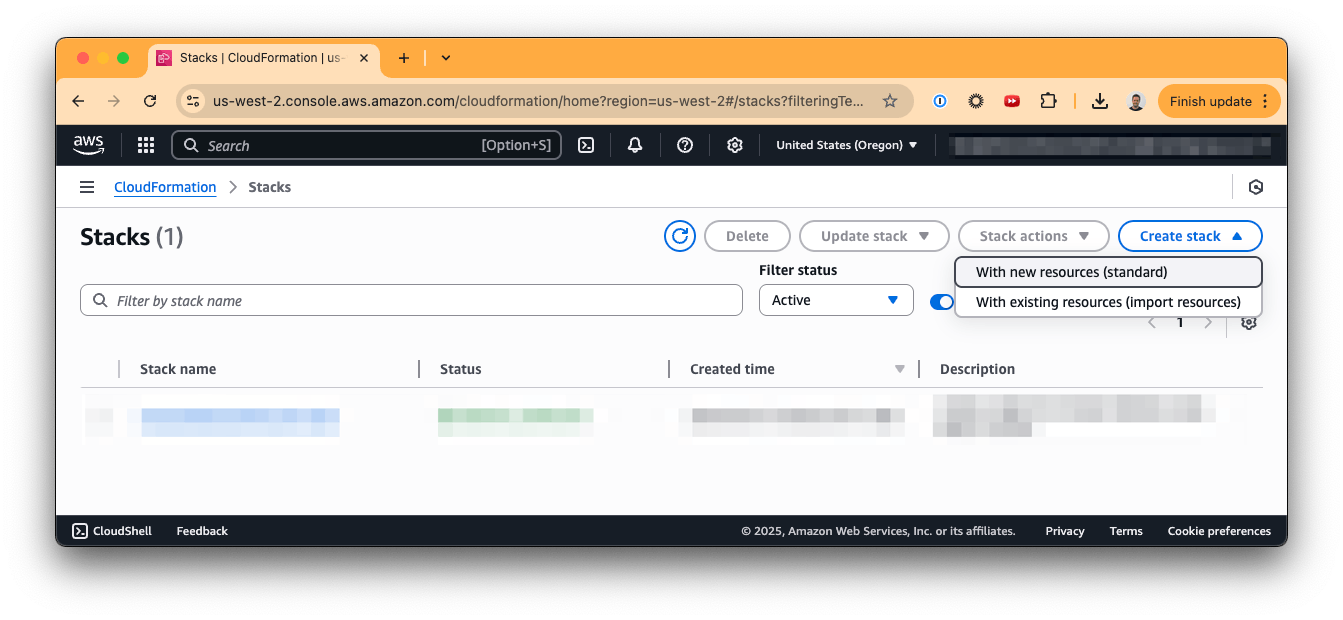Refresh the stacks list

pos(680,236)
